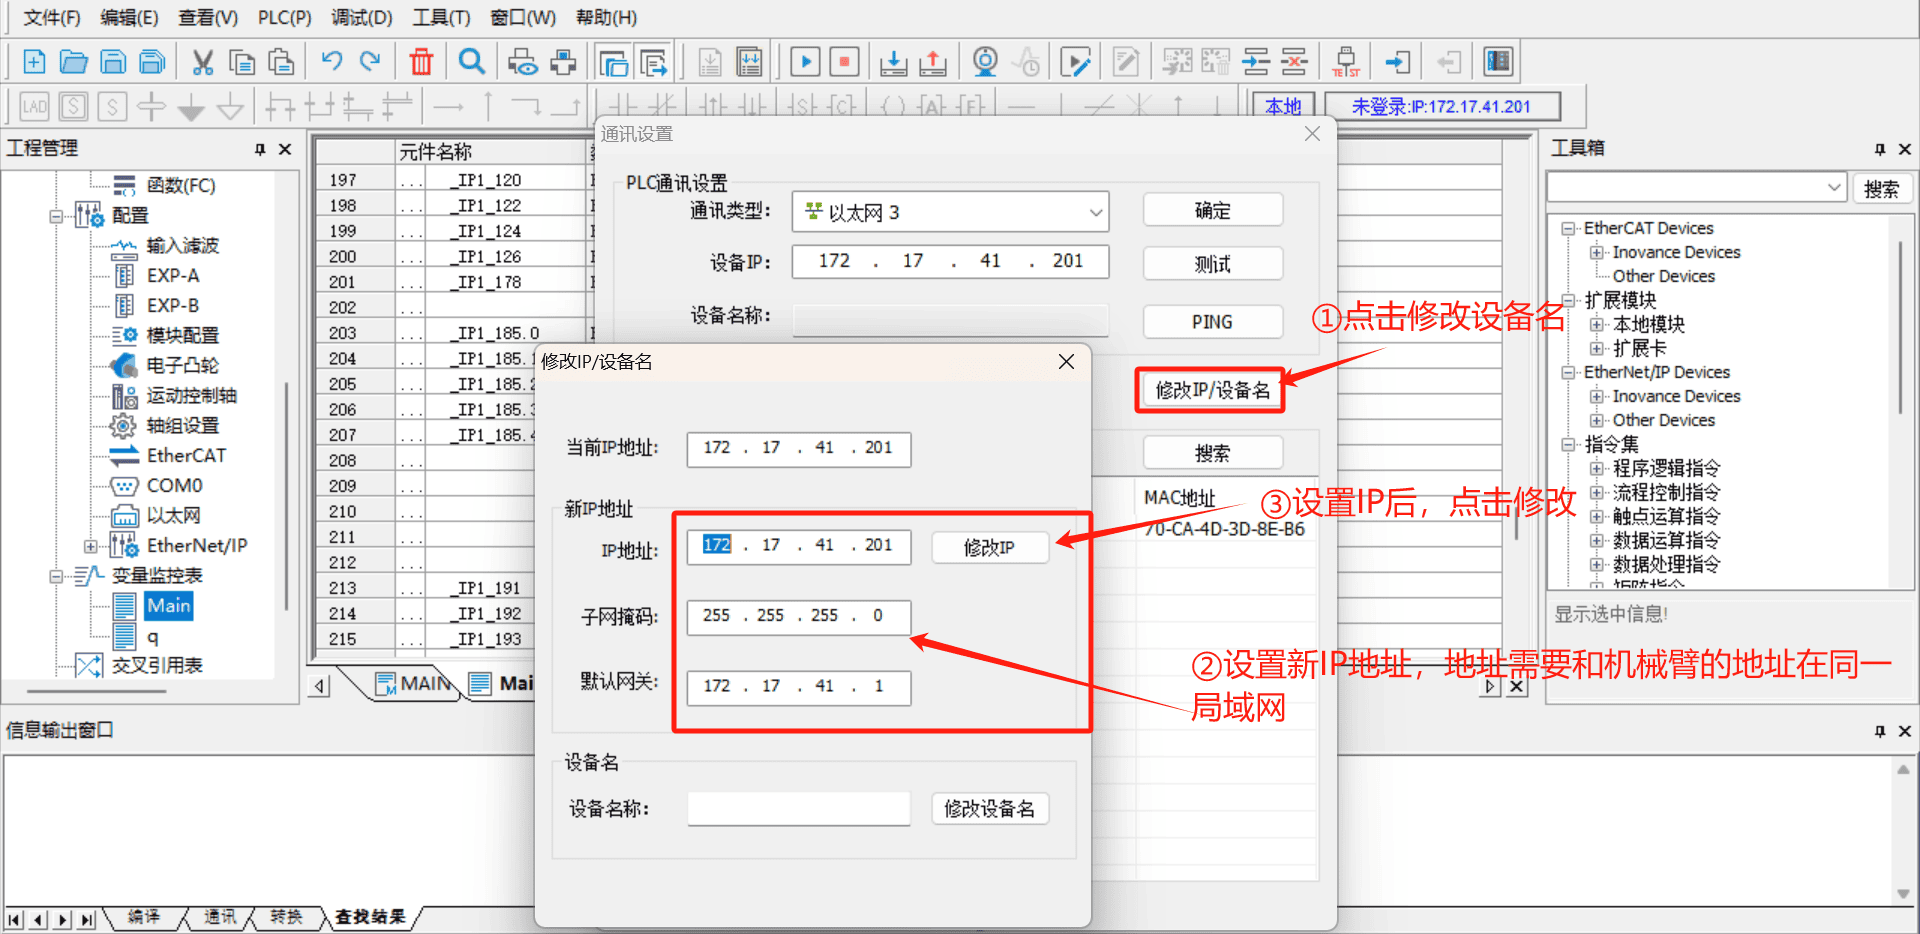Expand Inovance Devices under EtherCAT Devices
Image resolution: width=1920 pixels, height=934 pixels.
[1597, 253]
